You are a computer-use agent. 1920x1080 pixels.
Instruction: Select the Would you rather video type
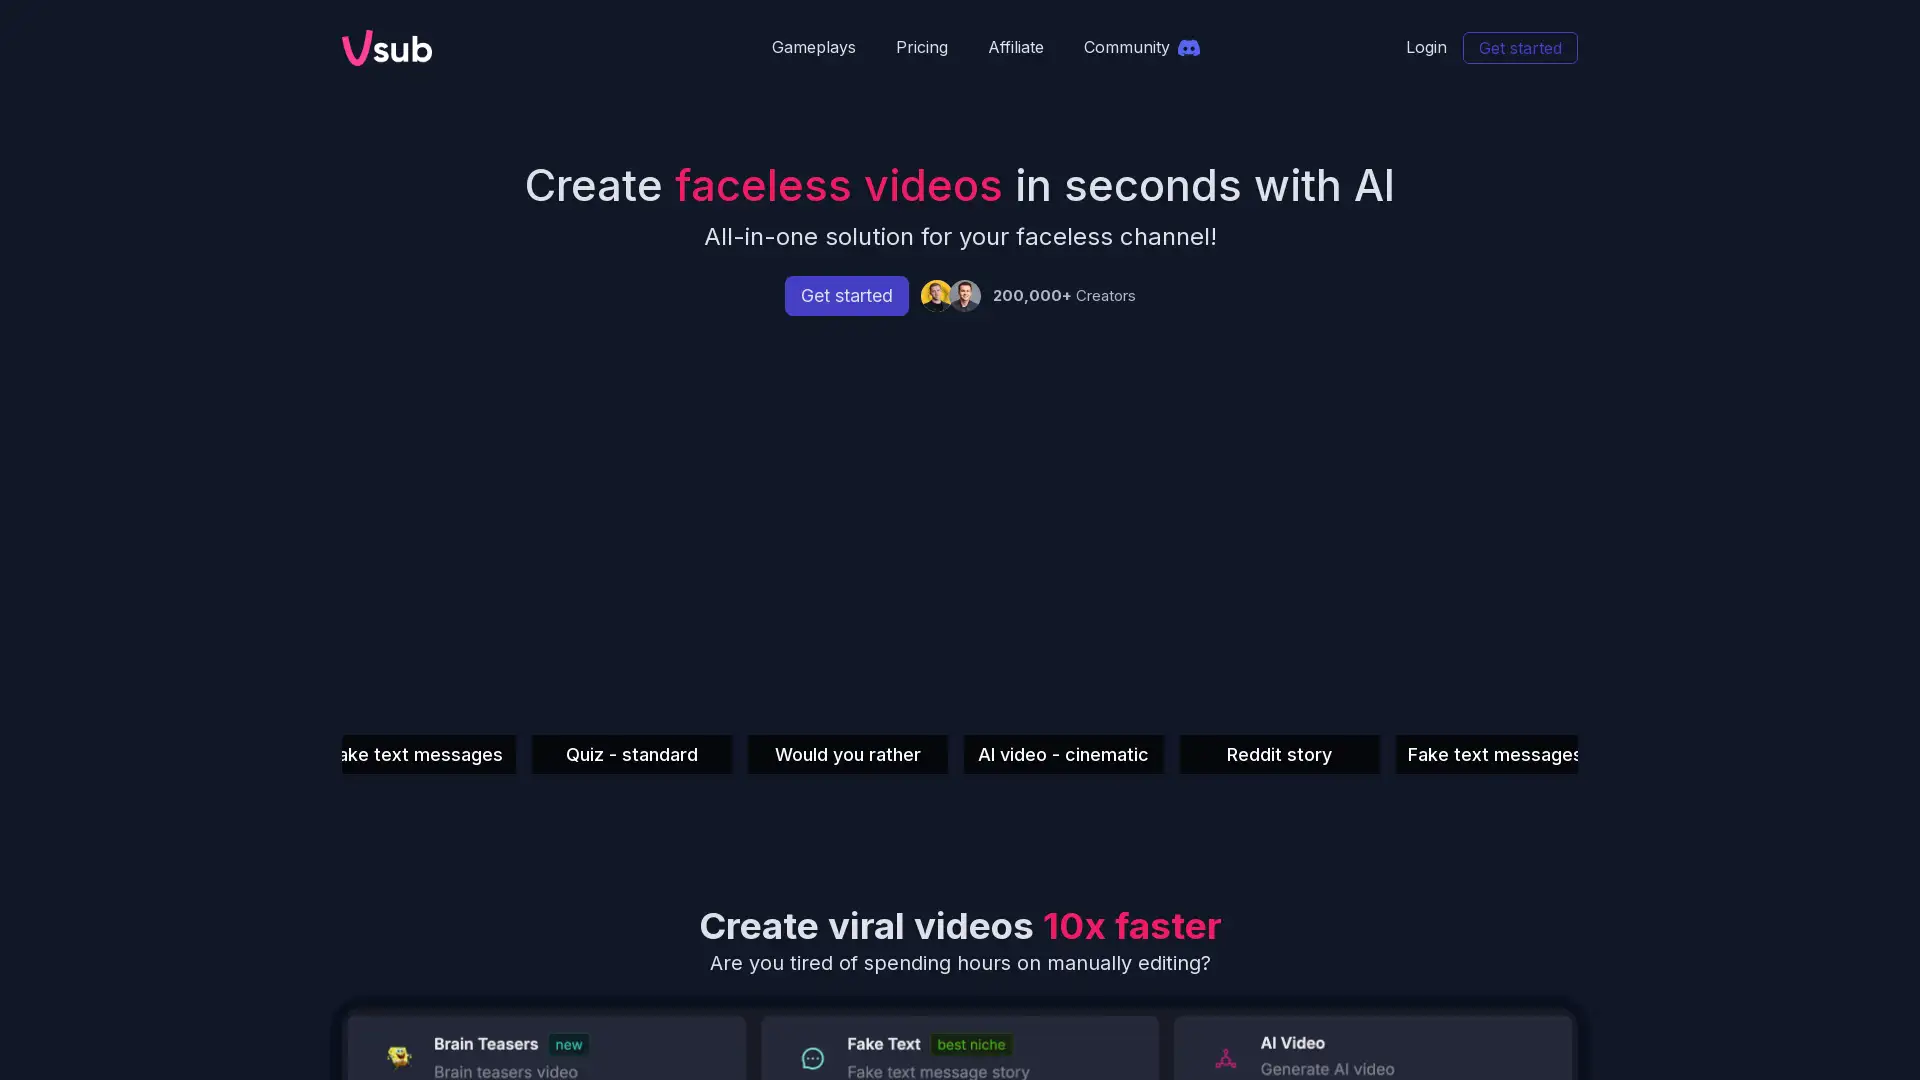(848, 754)
